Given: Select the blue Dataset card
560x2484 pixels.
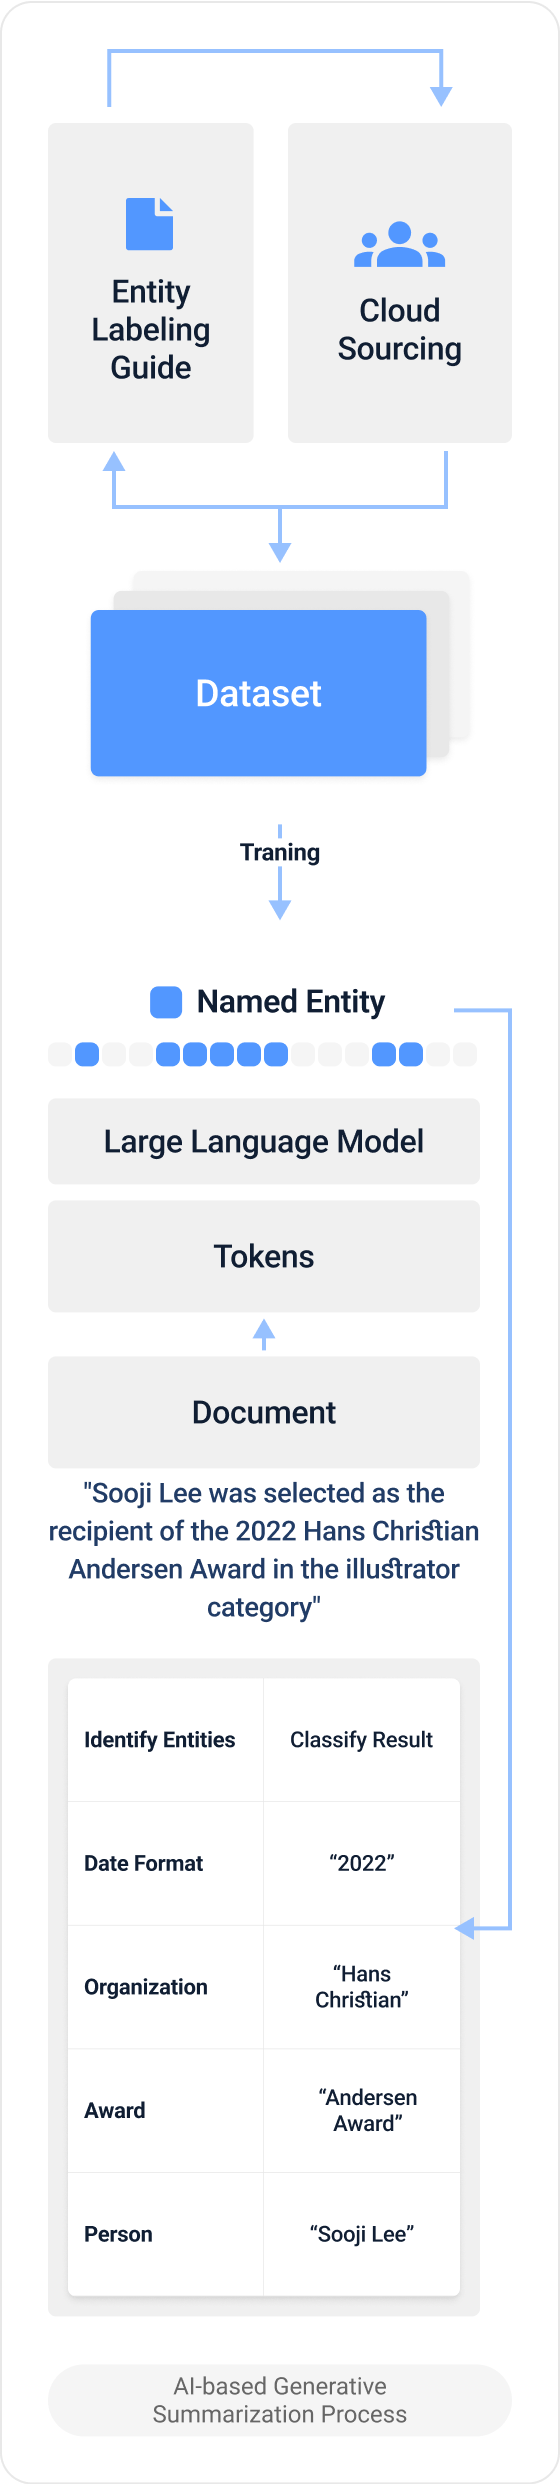Looking at the screenshot, I should [259, 693].
